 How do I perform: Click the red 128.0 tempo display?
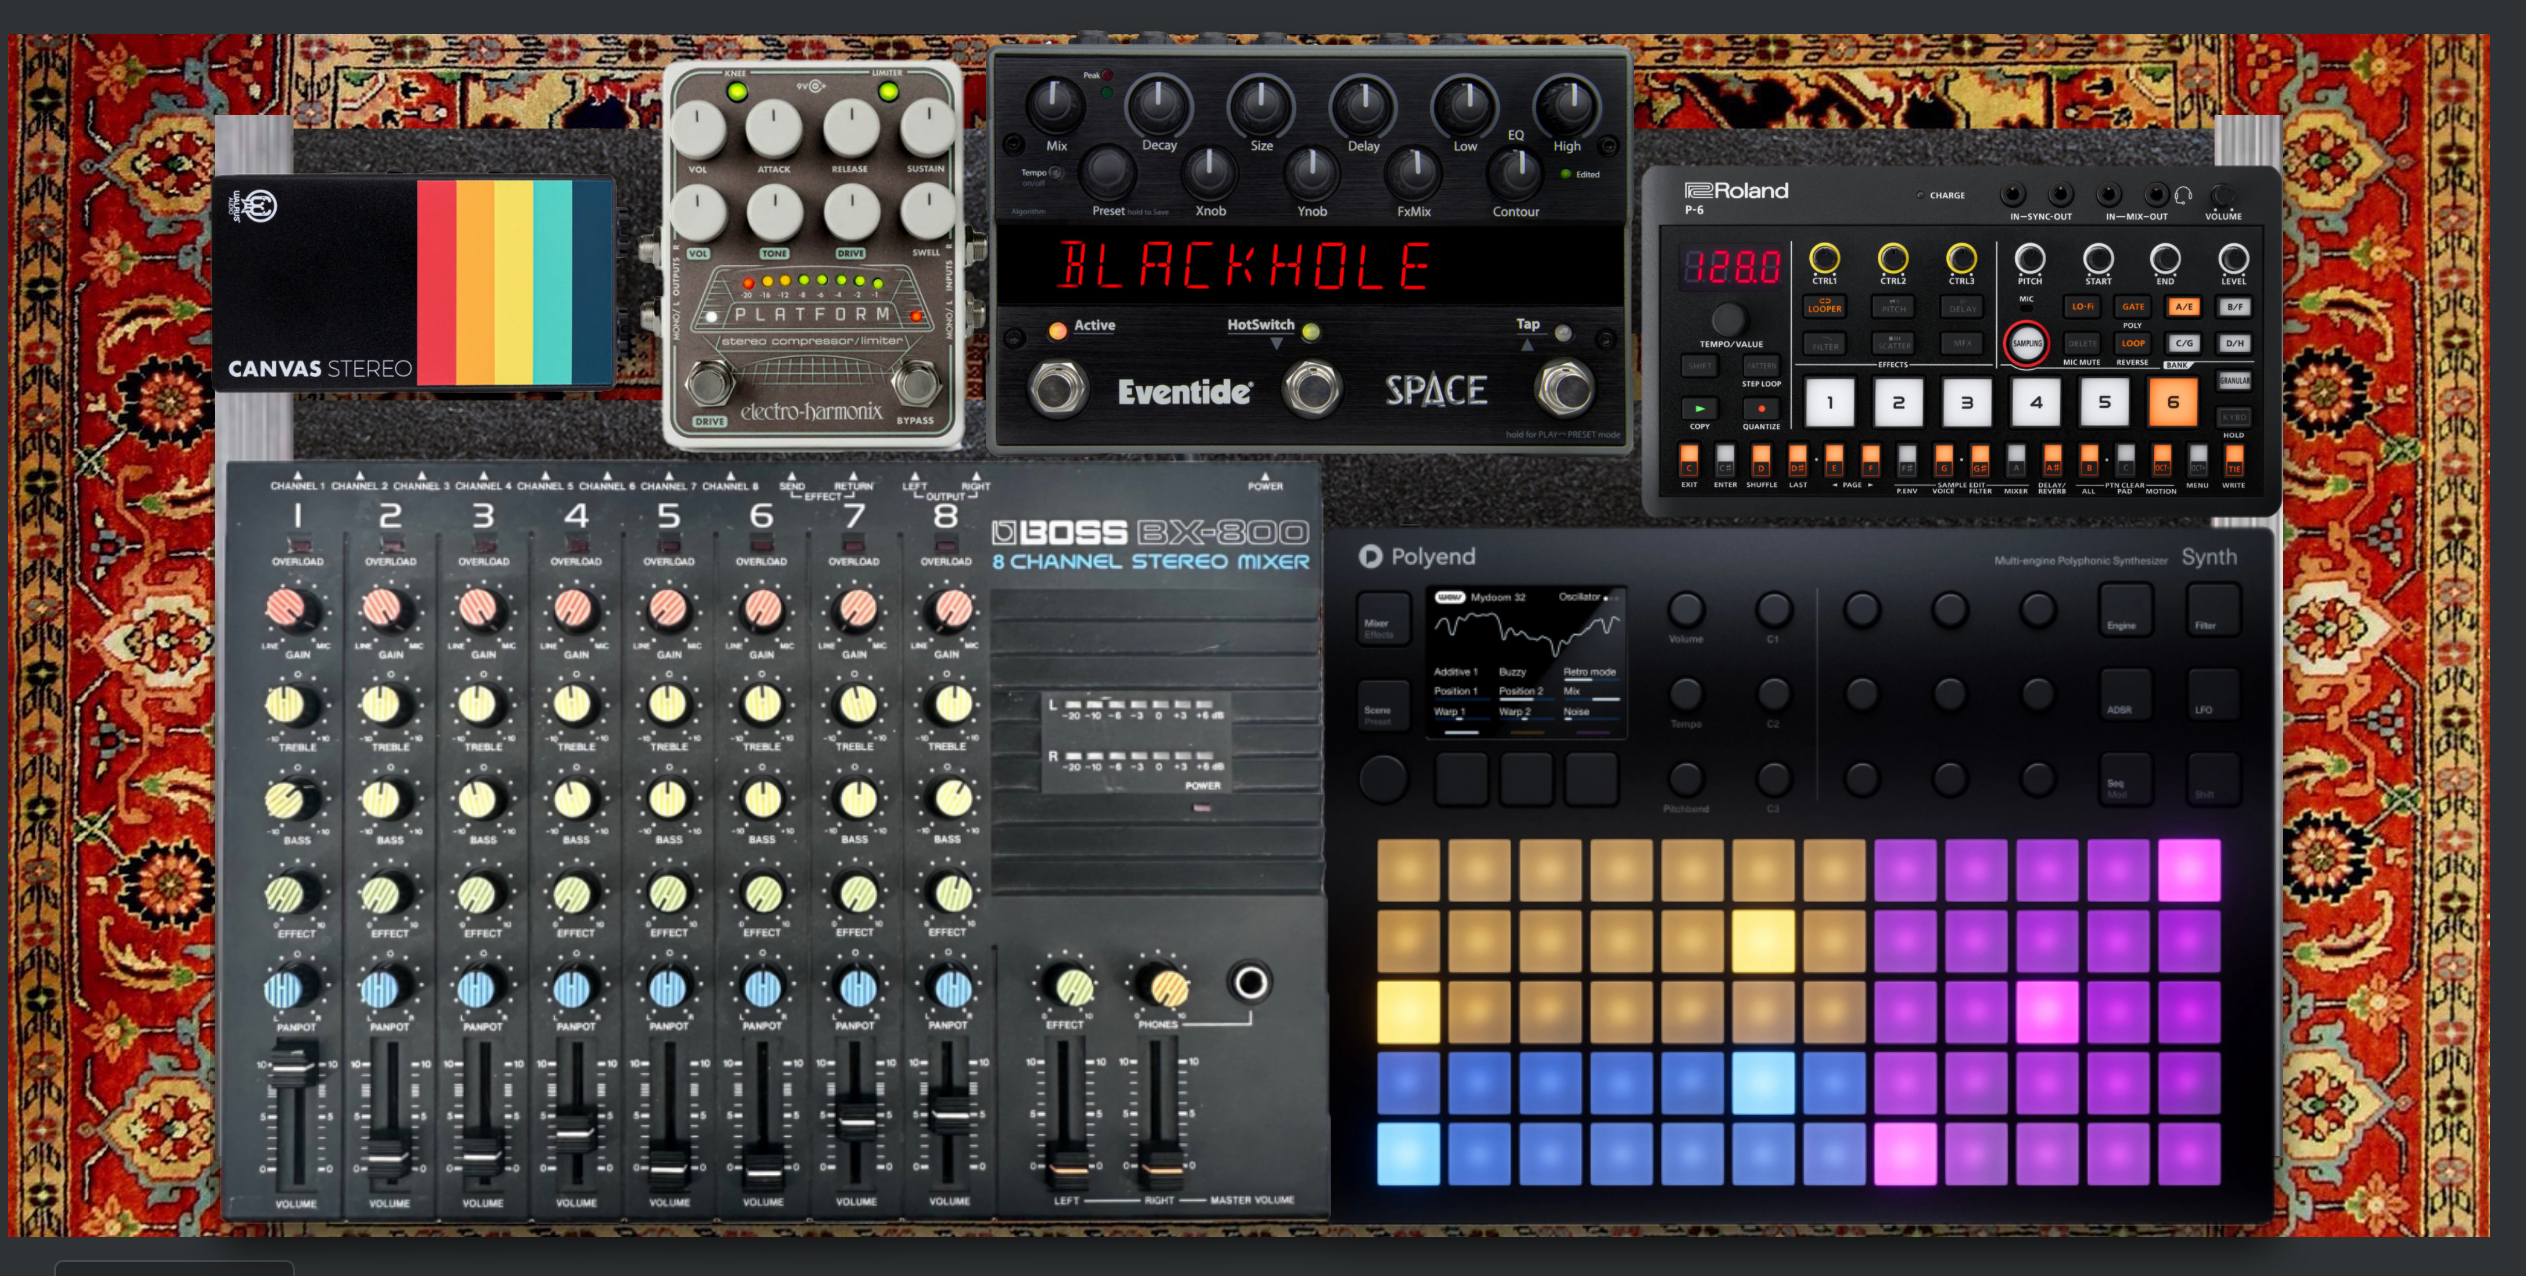1733,267
